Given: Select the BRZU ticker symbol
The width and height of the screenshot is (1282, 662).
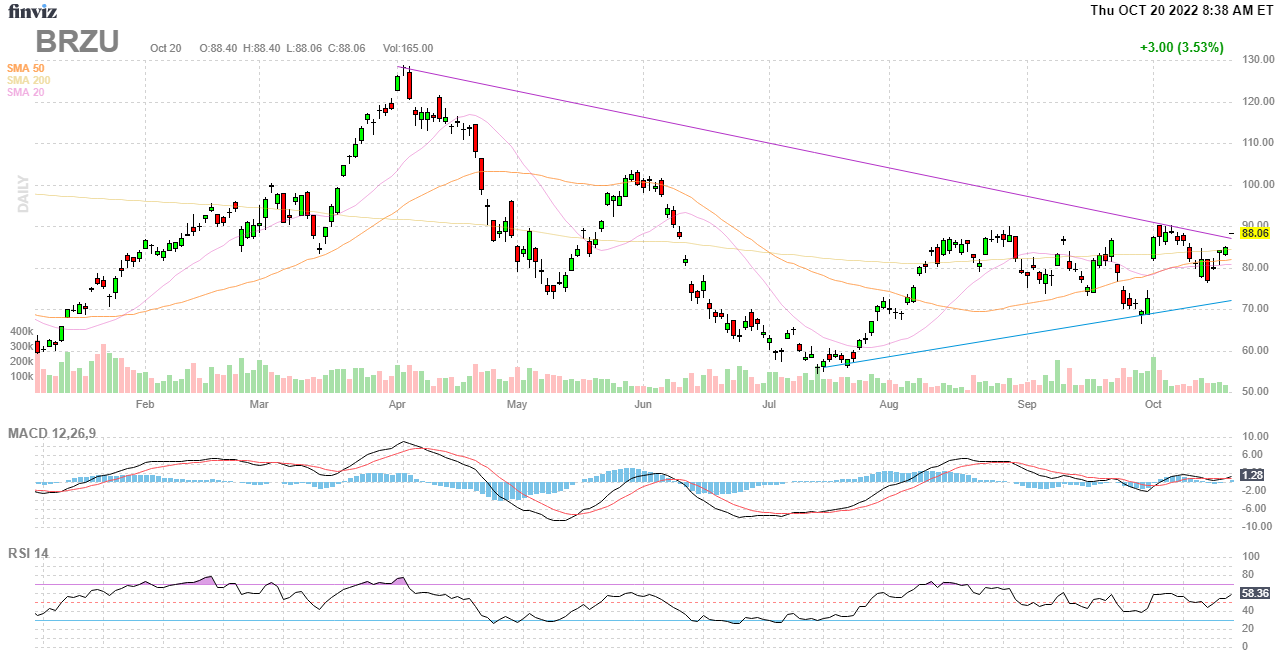Looking at the screenshot, I should coord(78,41).
